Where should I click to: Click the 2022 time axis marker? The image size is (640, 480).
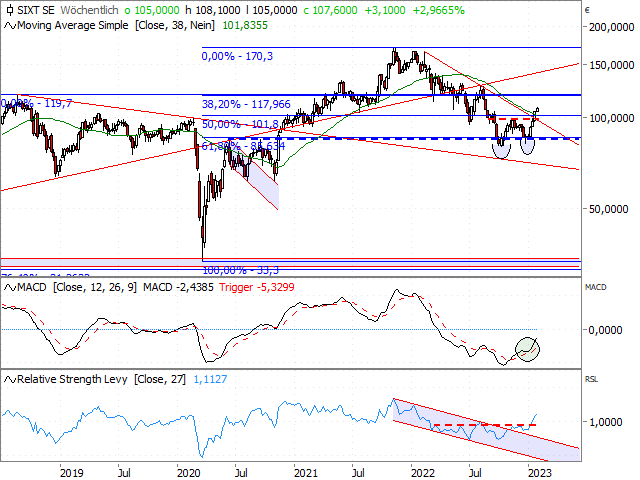pyautogui.click(x=423, y=473)
